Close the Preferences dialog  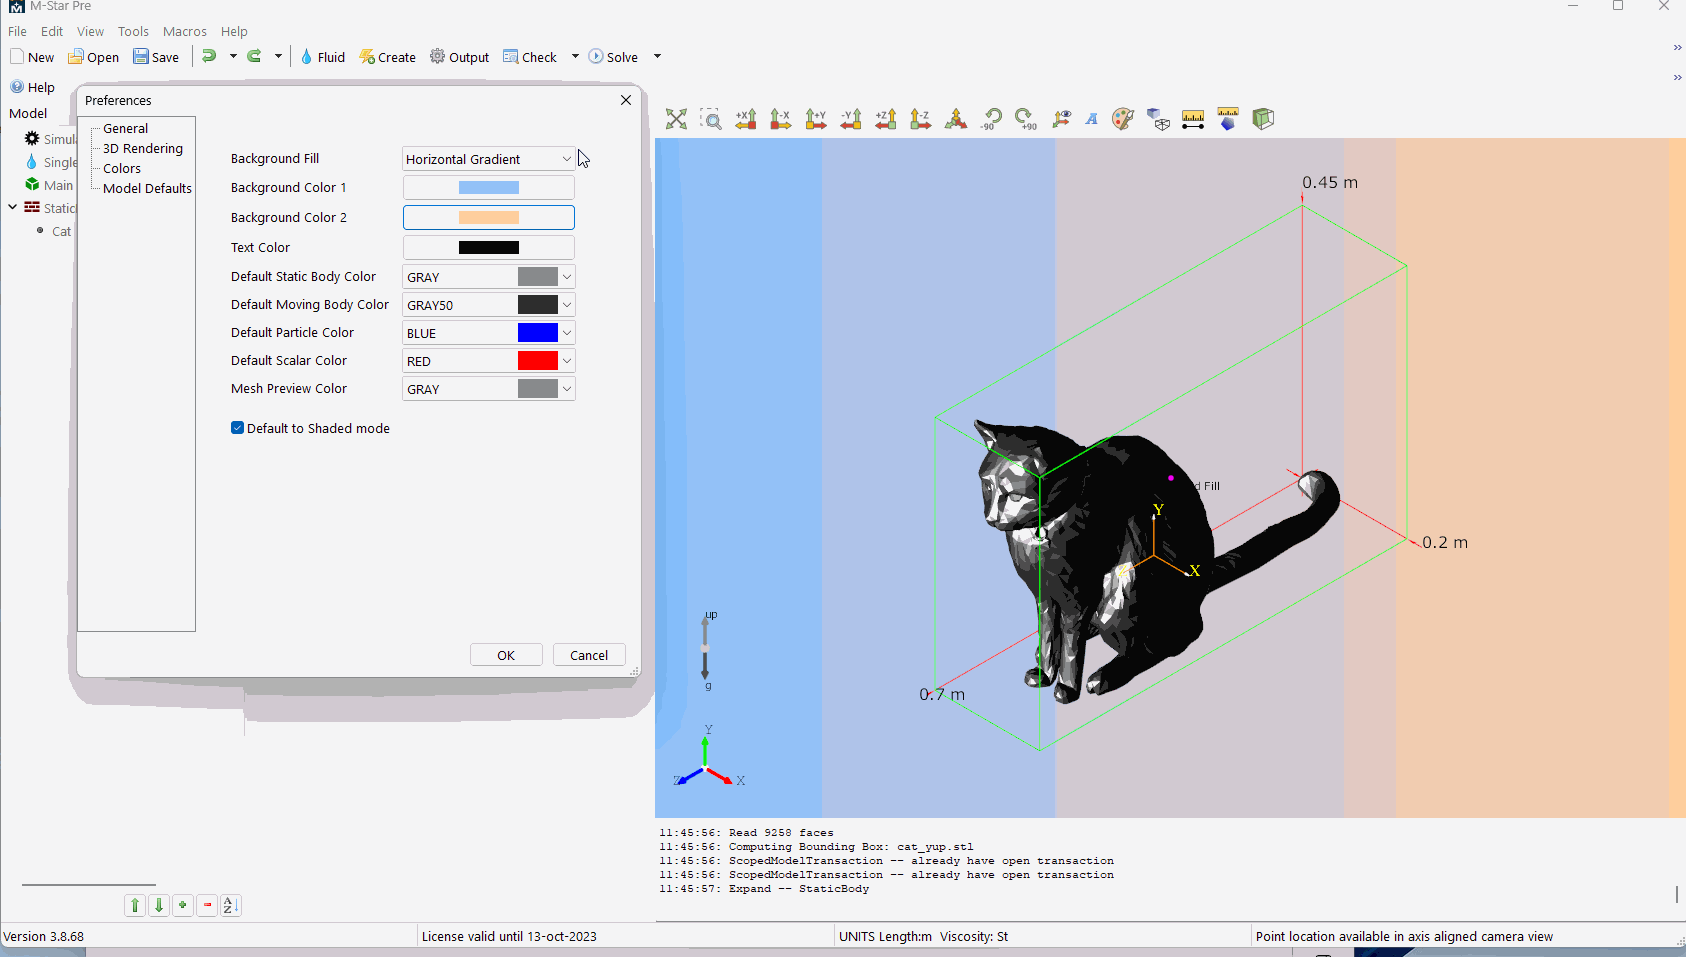[626, 100]
